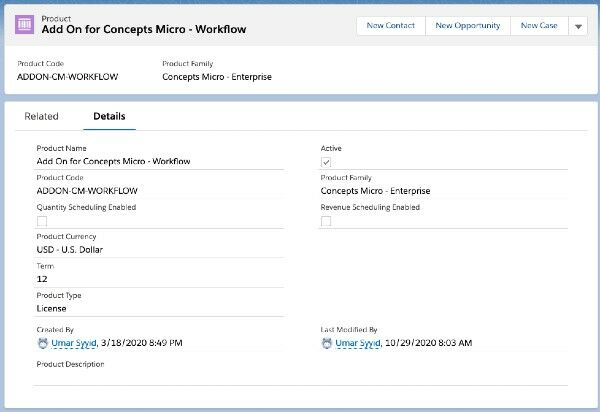Enable the Quantity Scheduling Enabled checkbox
Screen dimensions: 600x412
click(x=42, y=221)
